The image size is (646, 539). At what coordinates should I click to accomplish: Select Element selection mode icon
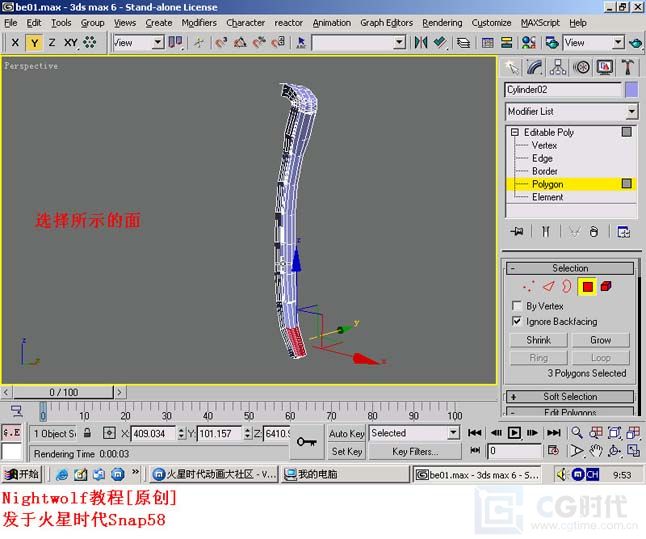coord(606,286)
